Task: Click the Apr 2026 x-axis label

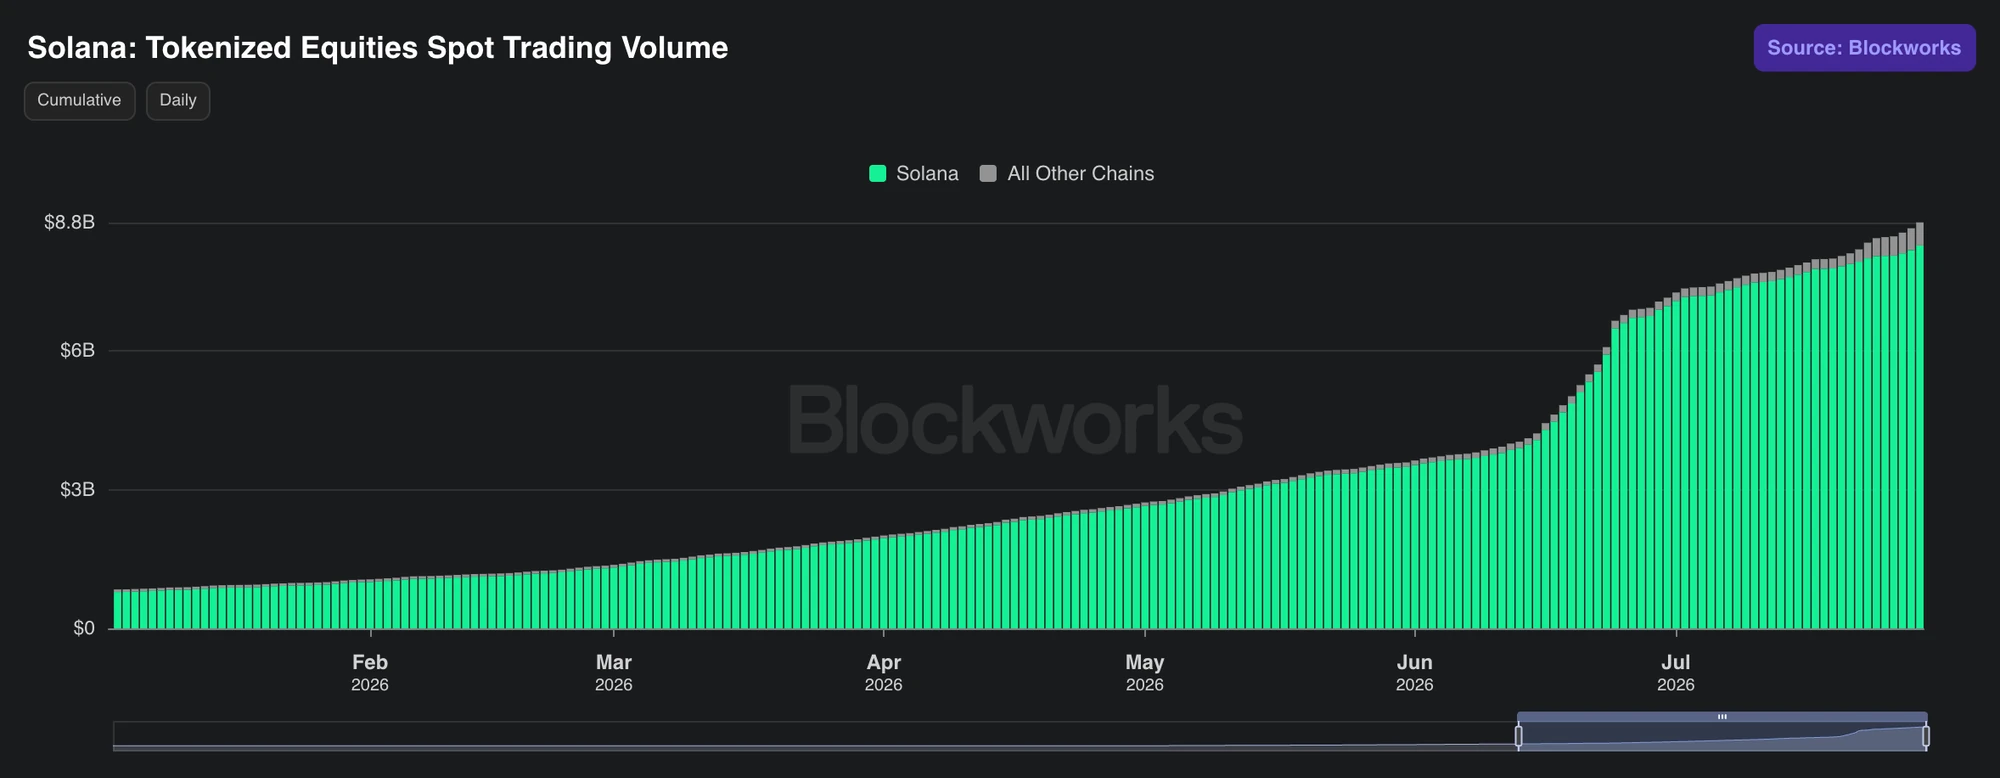Action: click(884, 673)
